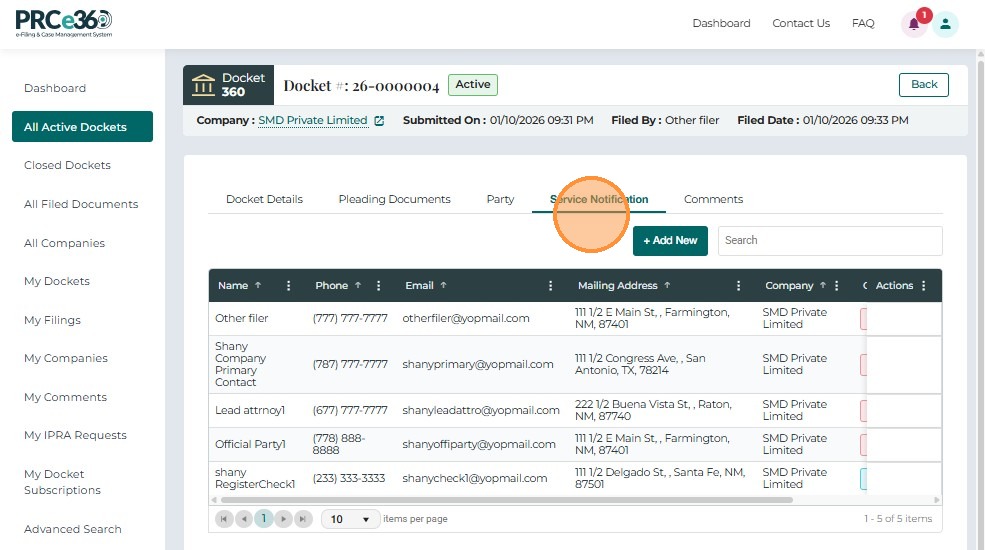Open the Comments tab

(x=713, y=199)
